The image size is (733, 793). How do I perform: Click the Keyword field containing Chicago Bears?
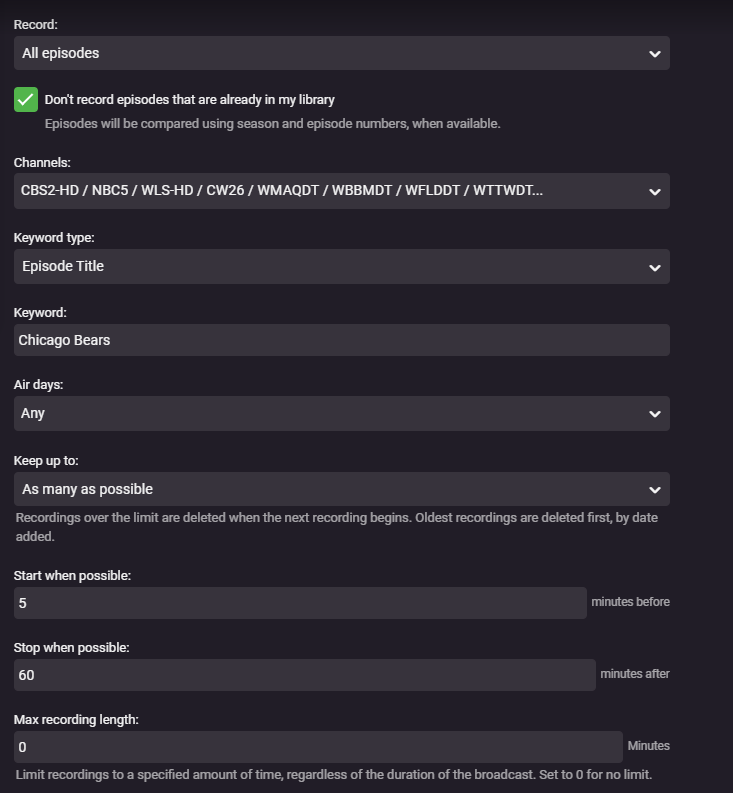(341, 340)
